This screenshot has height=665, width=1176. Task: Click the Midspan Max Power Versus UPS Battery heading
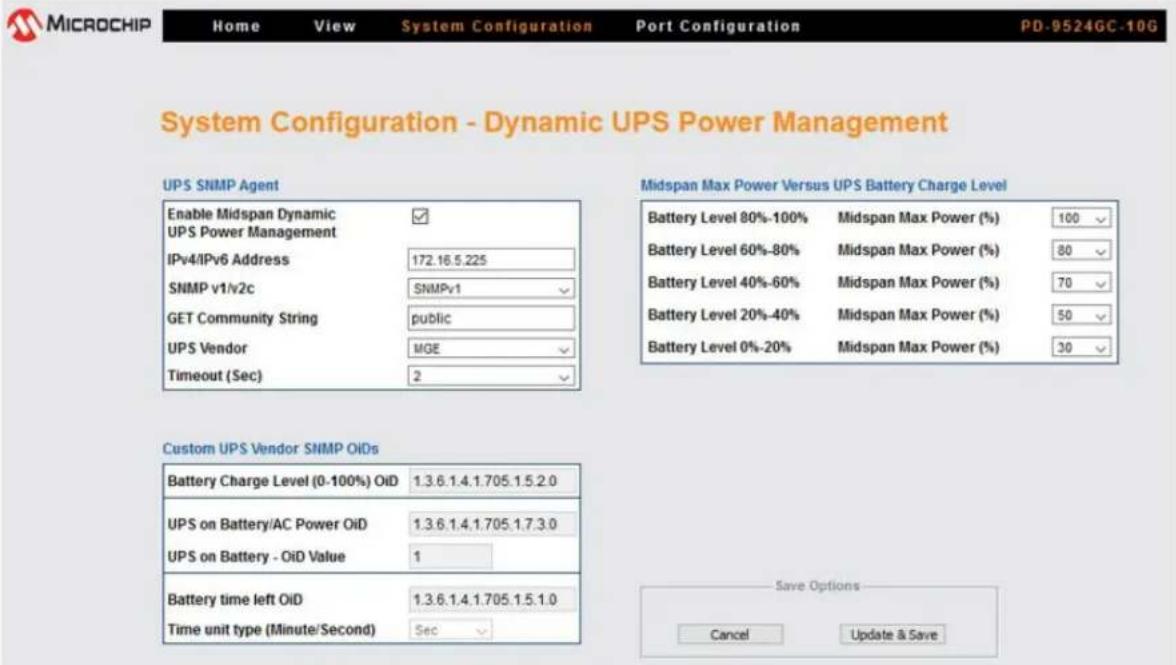point(824,185)
